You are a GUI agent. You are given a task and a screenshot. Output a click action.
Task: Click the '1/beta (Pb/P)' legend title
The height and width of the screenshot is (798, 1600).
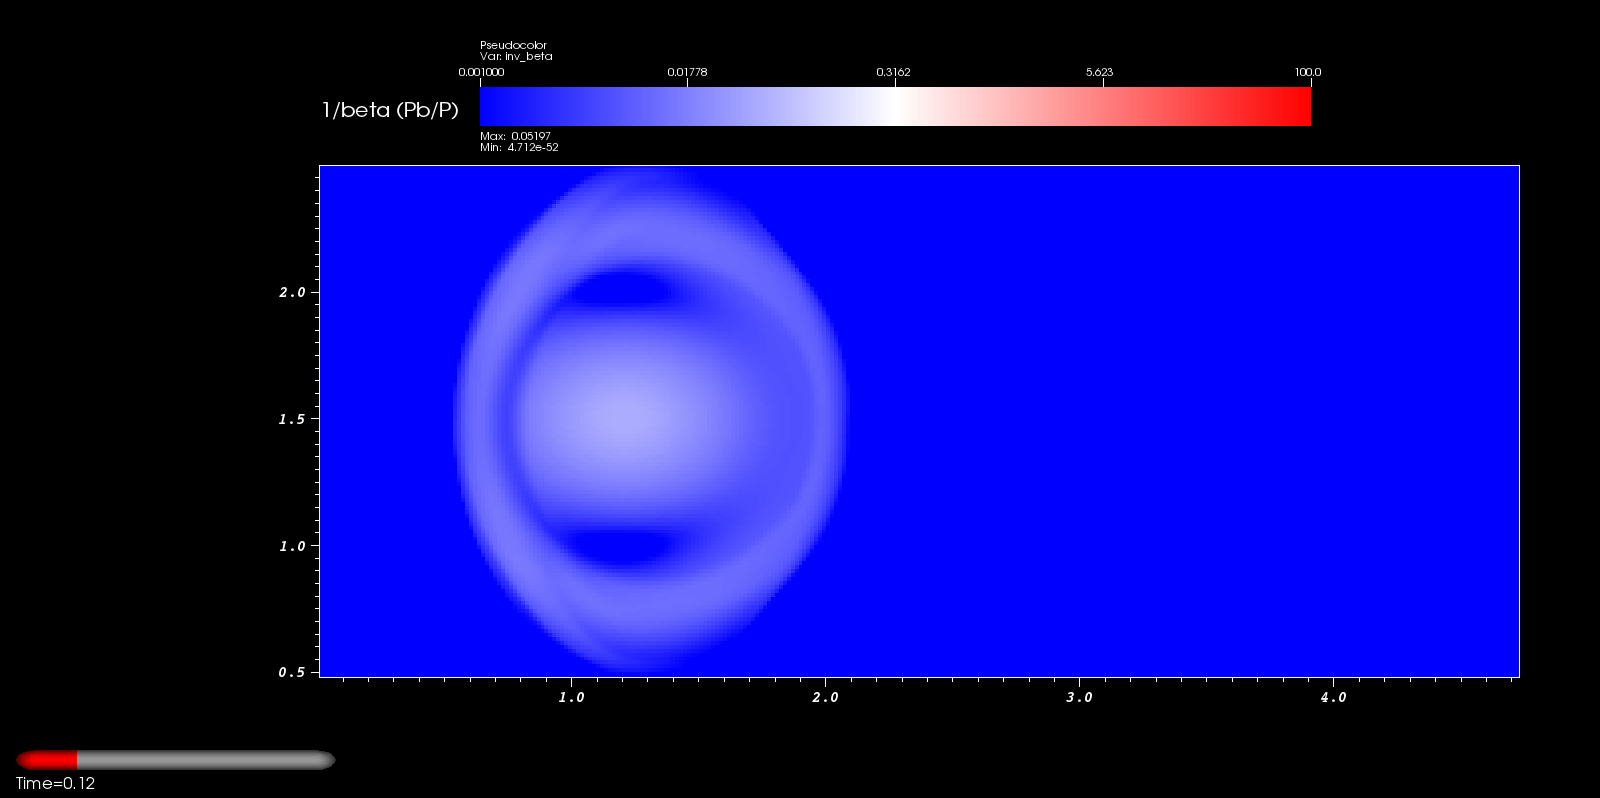(x=390, y=110)
